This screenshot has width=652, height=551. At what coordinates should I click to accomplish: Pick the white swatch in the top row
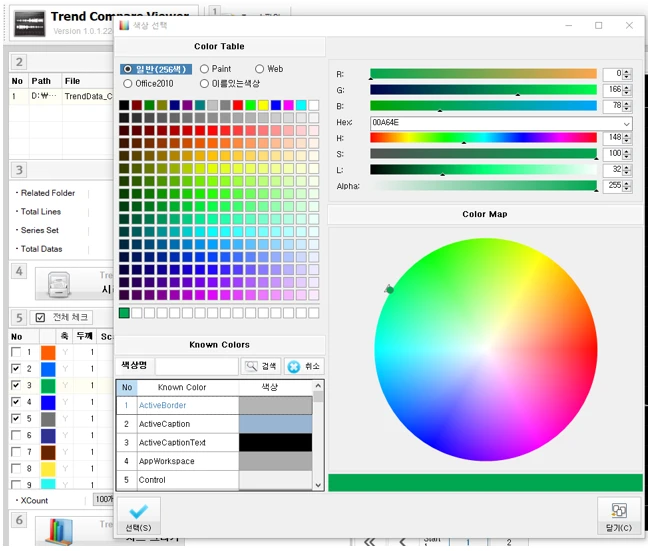314,105
